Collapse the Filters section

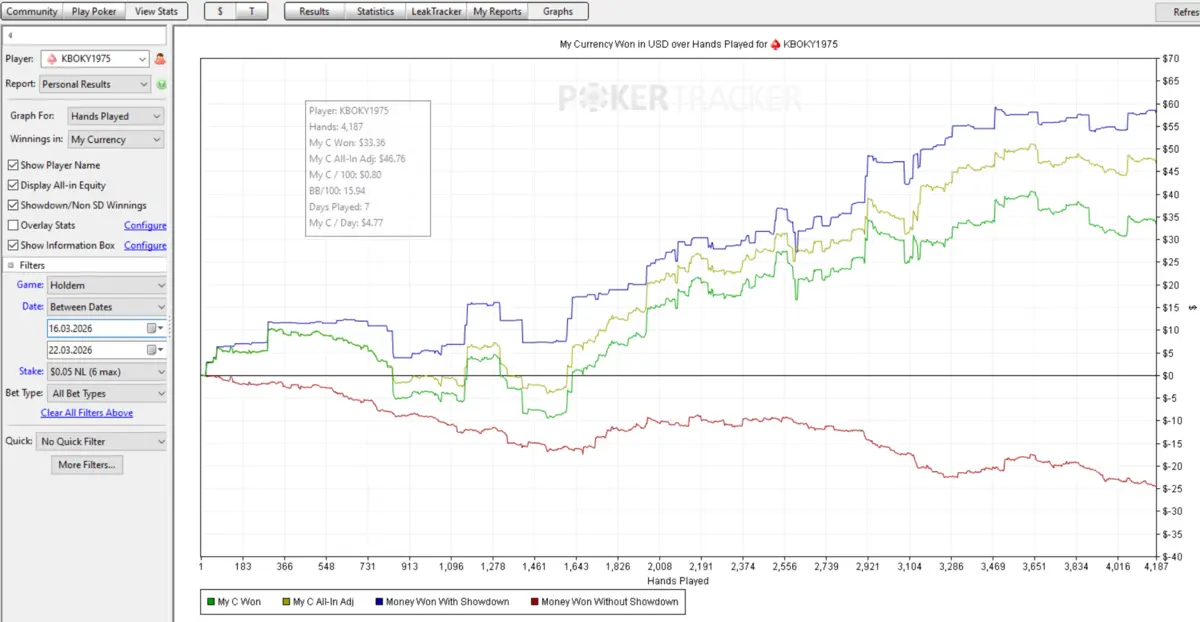[x=11, y=265]
